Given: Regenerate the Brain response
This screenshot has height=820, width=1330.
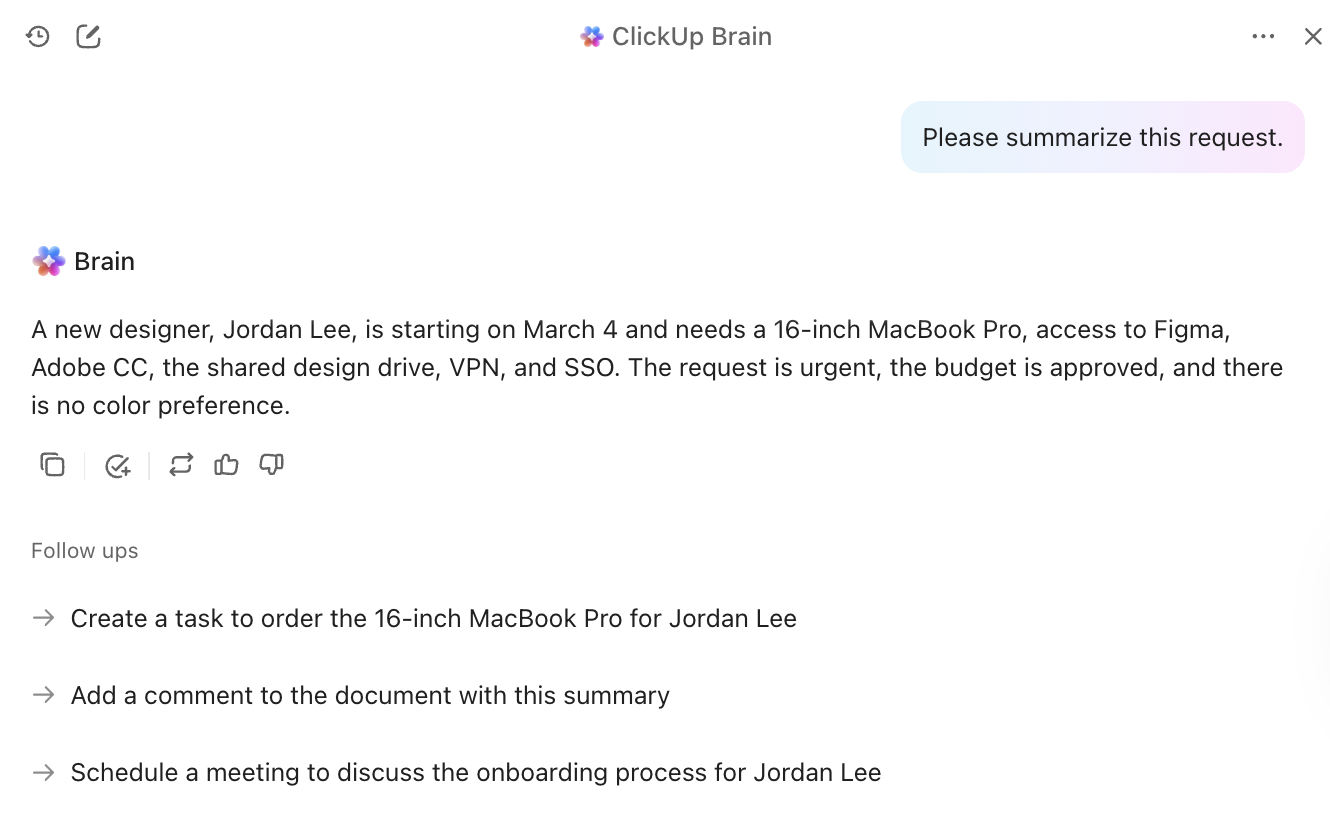Looking at the screenshot, I should click(x=181, y=464).
